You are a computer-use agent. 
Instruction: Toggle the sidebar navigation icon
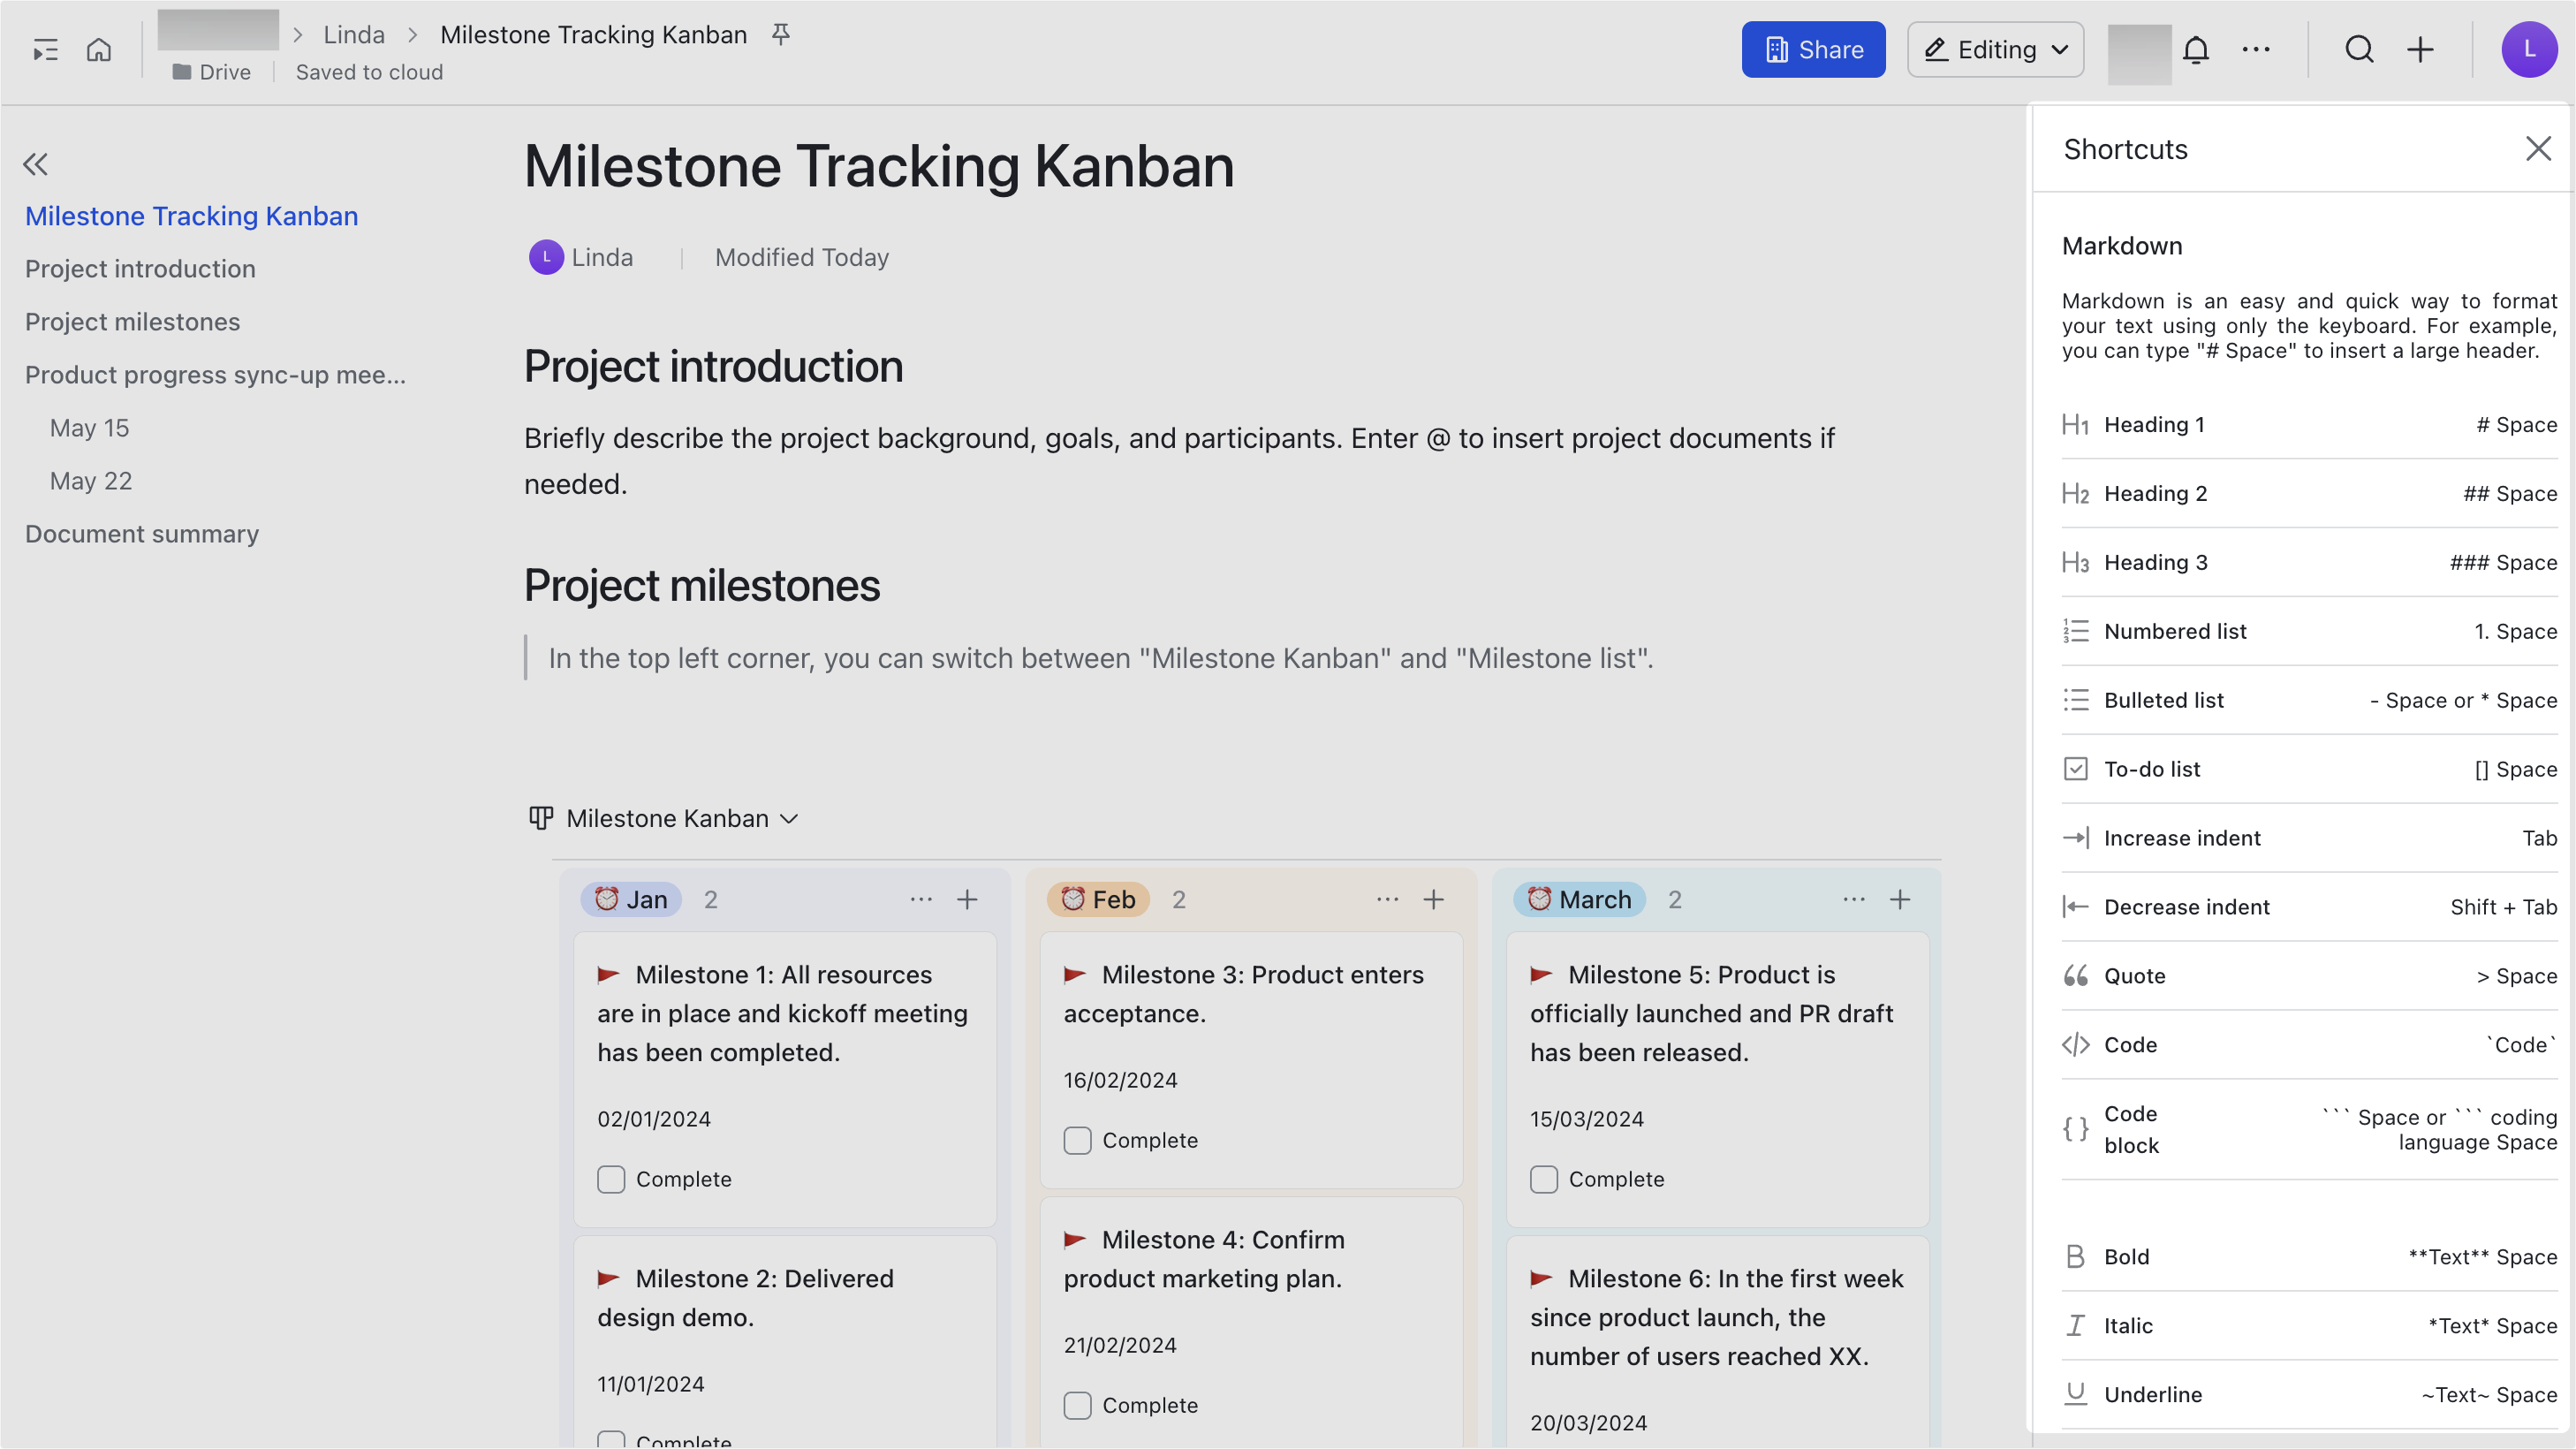click(45, 50)
